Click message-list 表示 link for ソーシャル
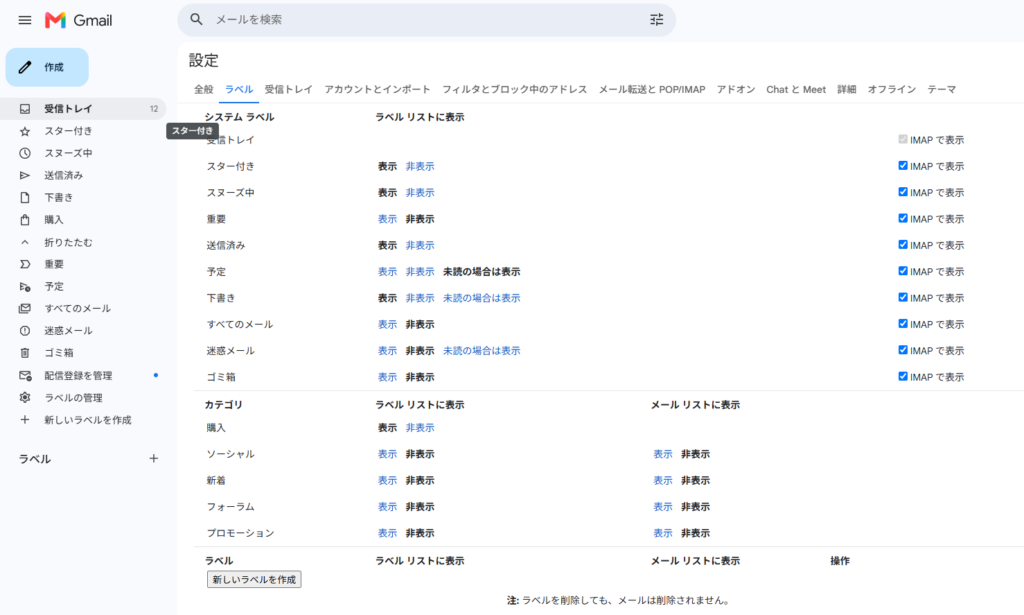 tap(663, 454)
